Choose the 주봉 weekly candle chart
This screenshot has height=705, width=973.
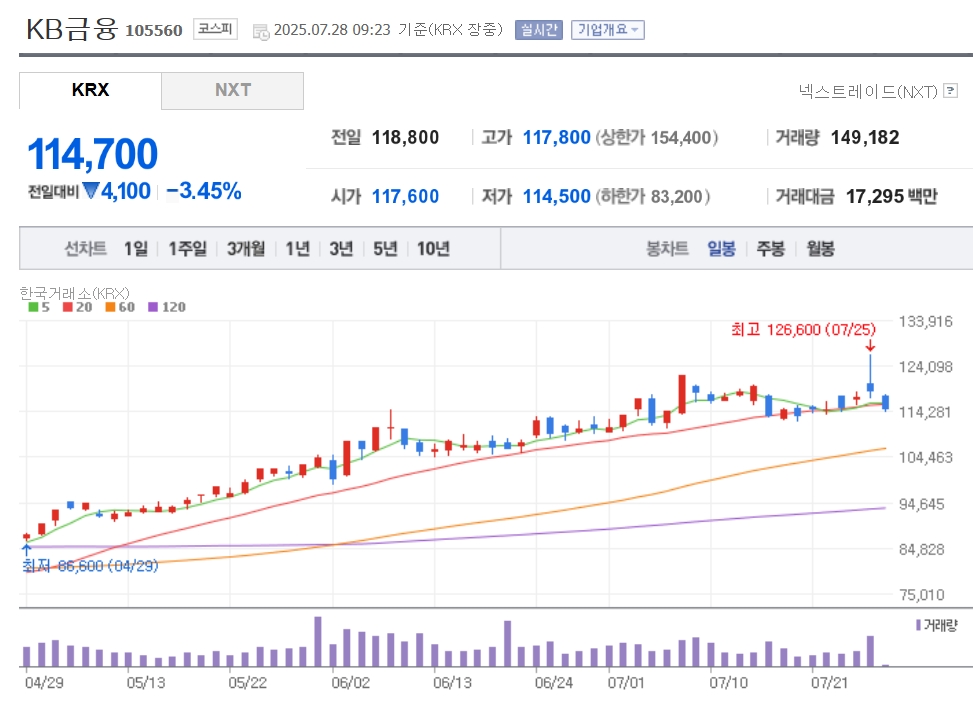(x=771, y=249)
